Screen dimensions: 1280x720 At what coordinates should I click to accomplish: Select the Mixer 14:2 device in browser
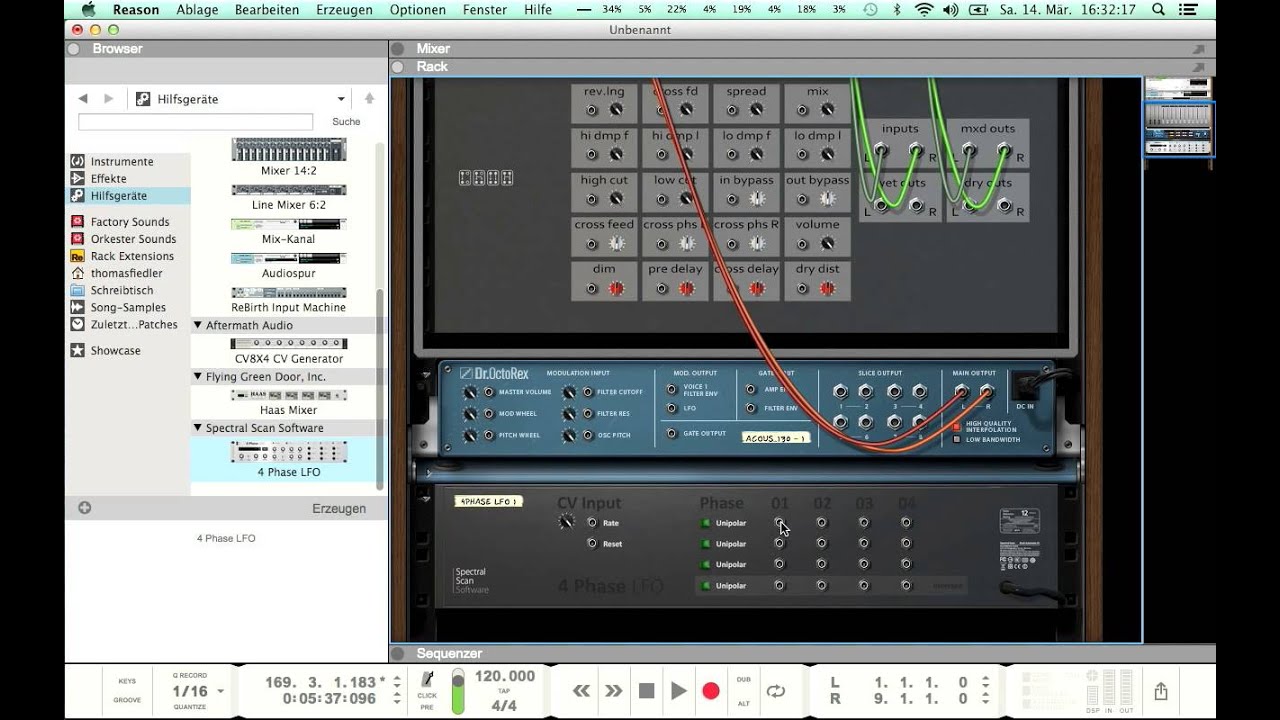pyautogui.click(x=289, y=157)
